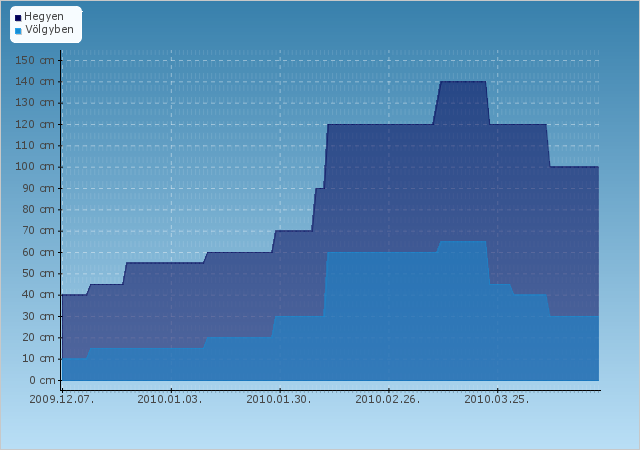This screenshot has height=450, width=640.
Task: Click the 2010.03.25. date label
Action: coord(497,399)
